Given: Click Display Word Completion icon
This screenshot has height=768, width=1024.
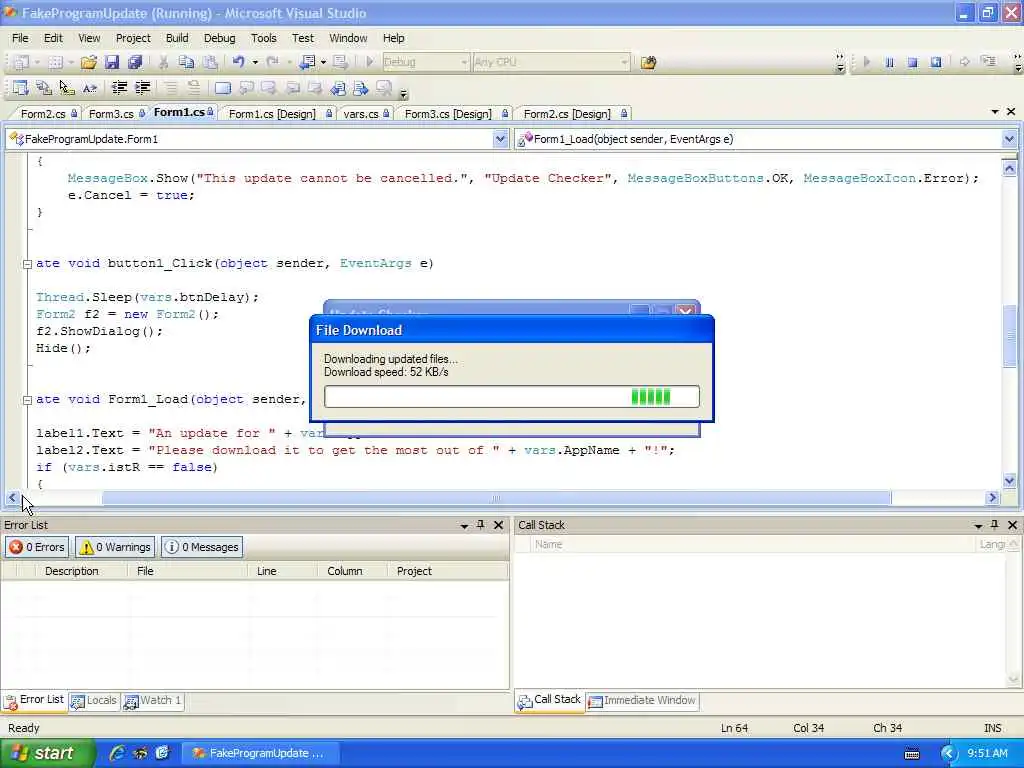Looking at the screenshot, I should [89, 88].
